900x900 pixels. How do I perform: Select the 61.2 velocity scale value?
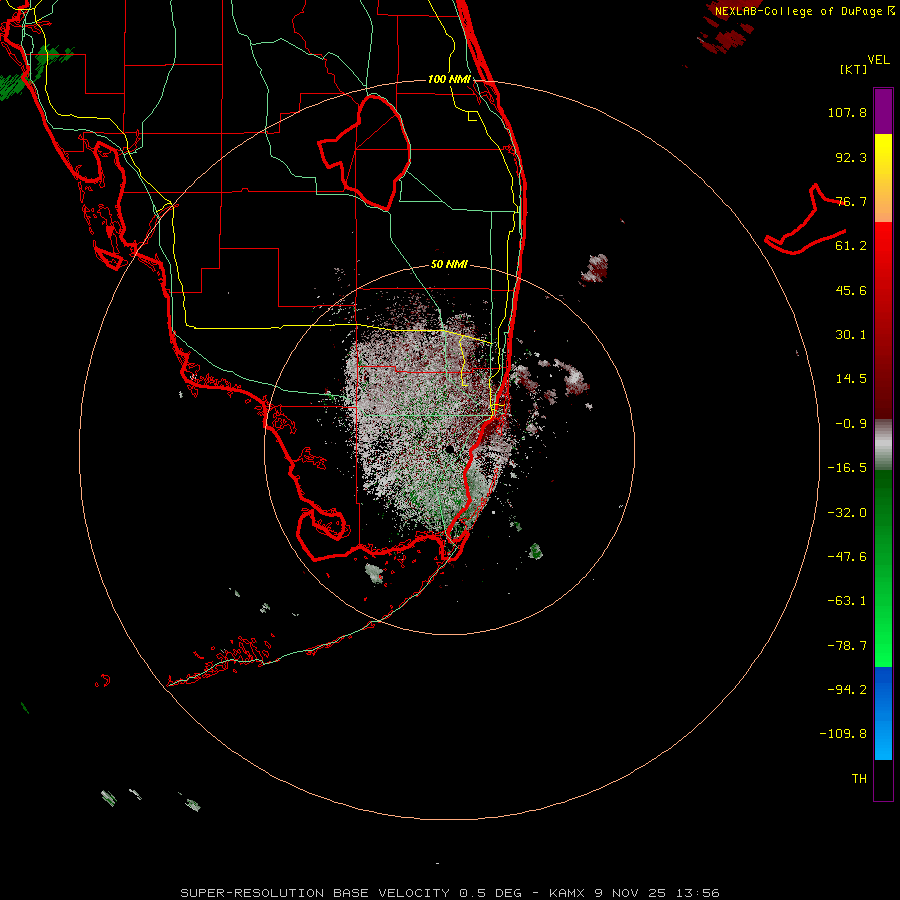pyautogui.click(x=851, y=246)
